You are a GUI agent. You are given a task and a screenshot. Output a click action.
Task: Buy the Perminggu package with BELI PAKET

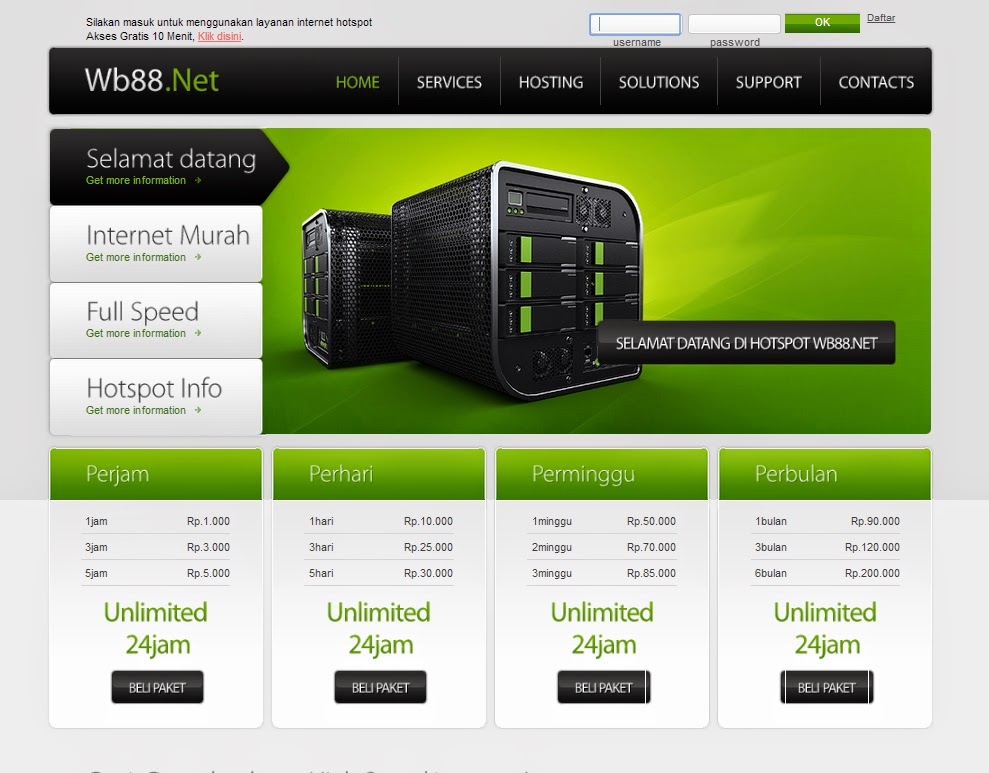pos(603,687)
